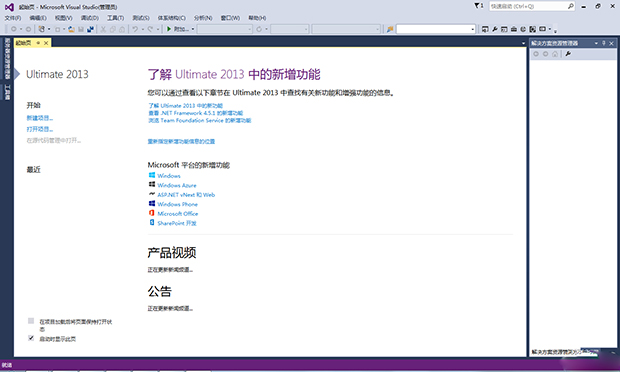Click the browser refresh toolbar icon

(259, 29)
